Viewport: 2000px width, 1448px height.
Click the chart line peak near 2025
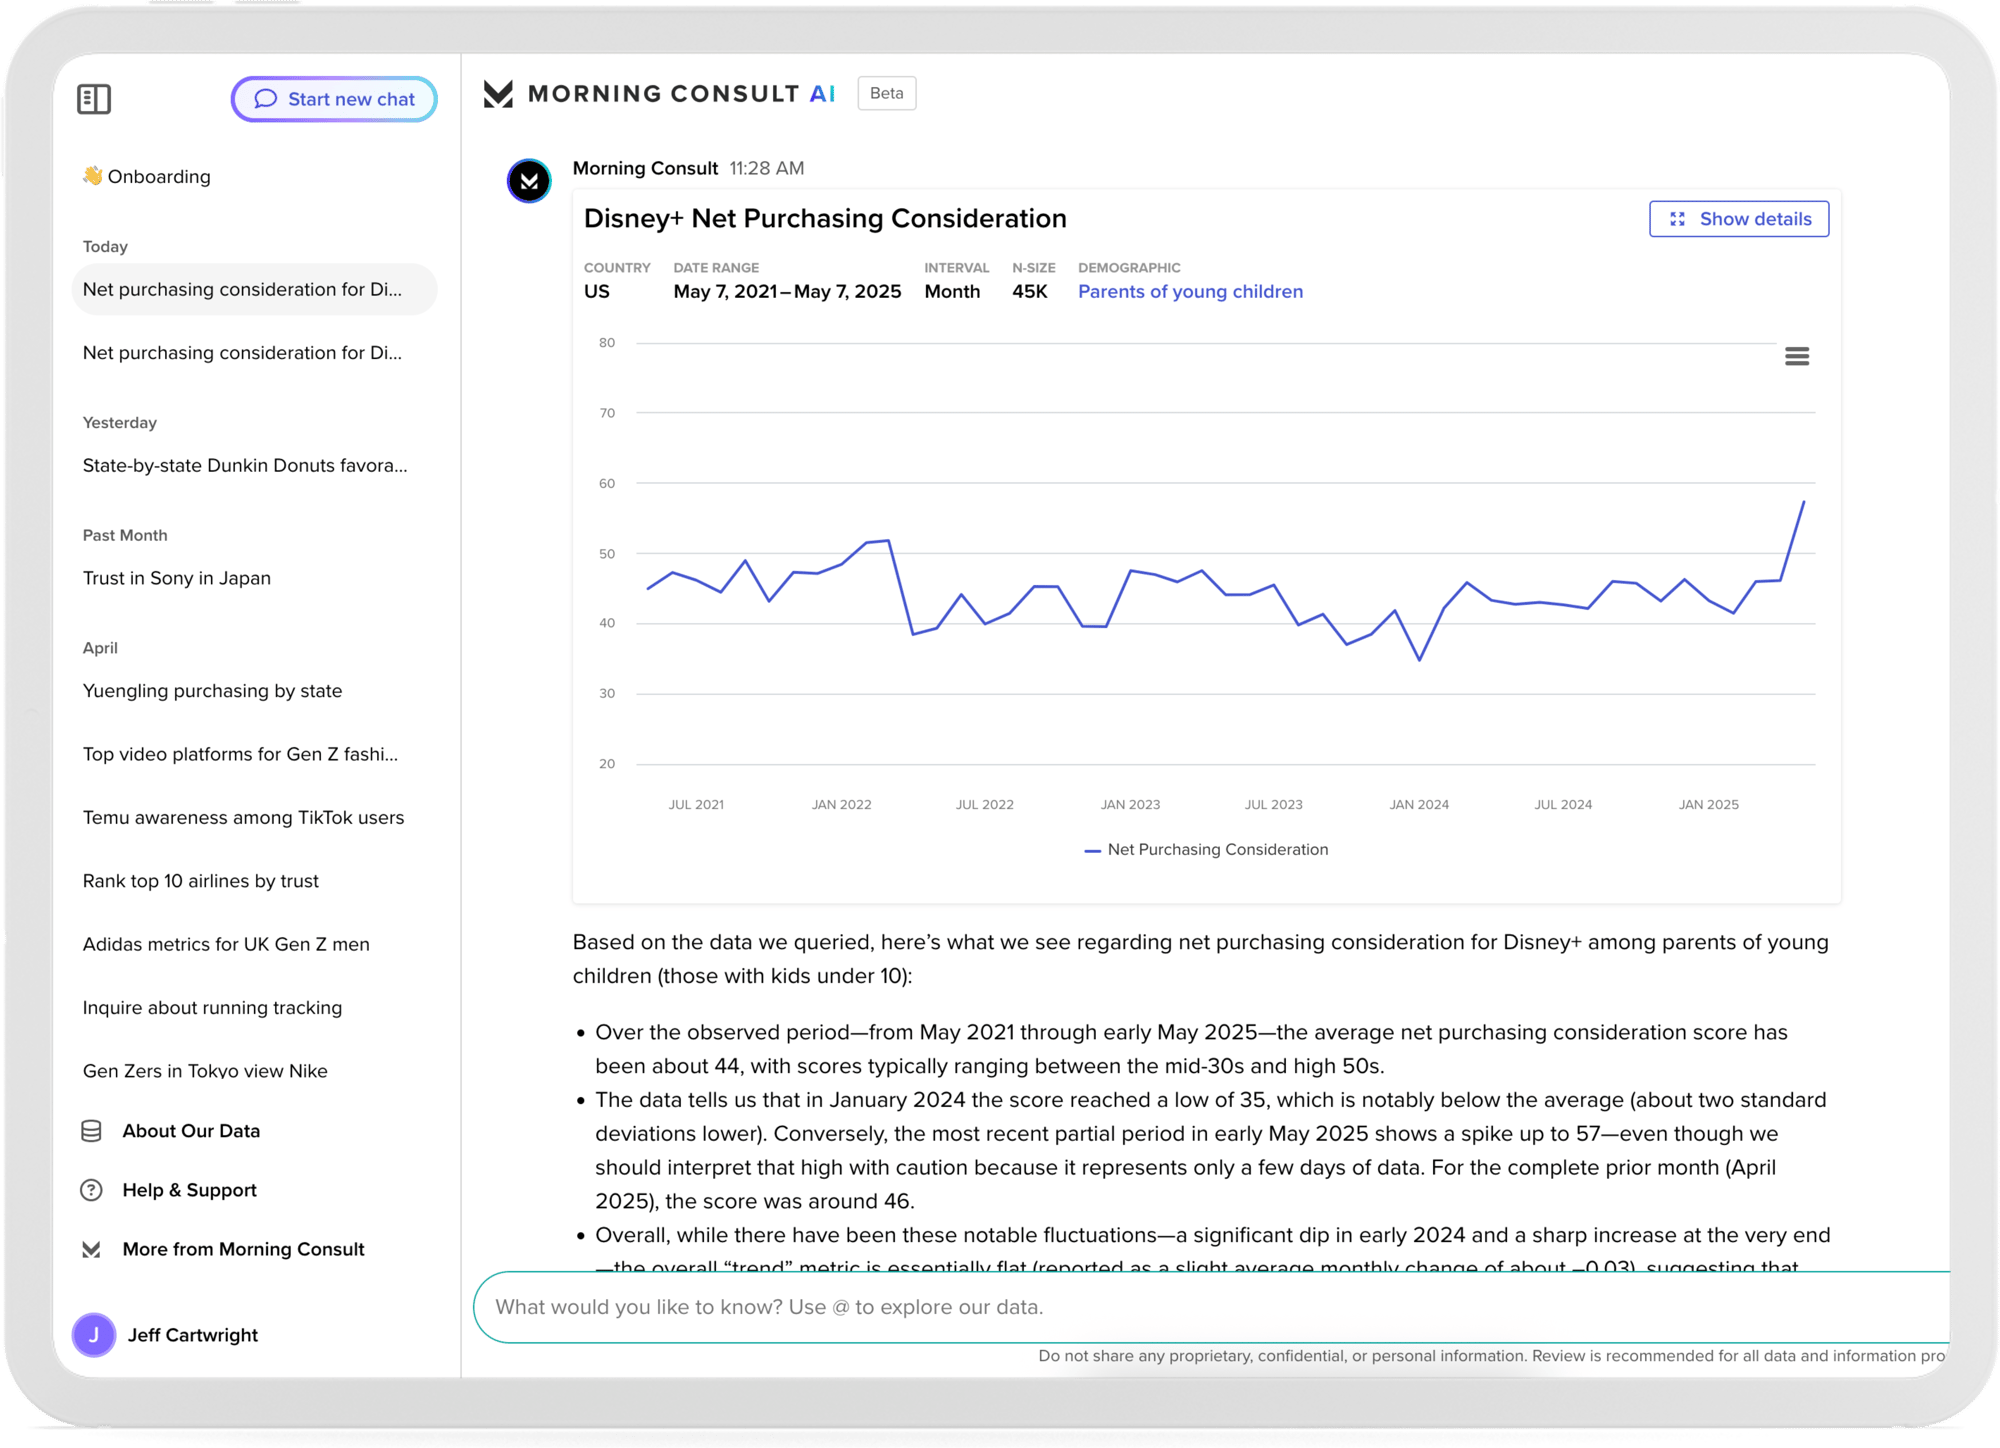(1803, 502)
